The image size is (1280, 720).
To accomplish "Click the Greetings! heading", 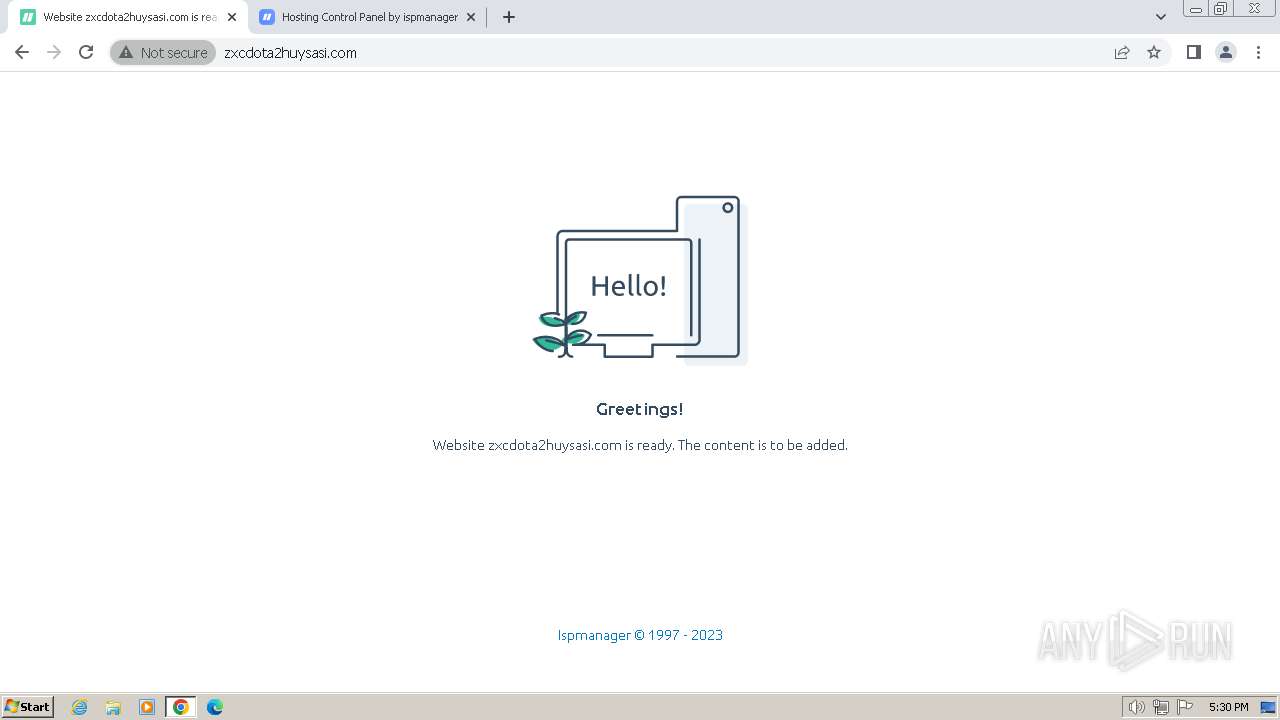I will tap(640, 409).
